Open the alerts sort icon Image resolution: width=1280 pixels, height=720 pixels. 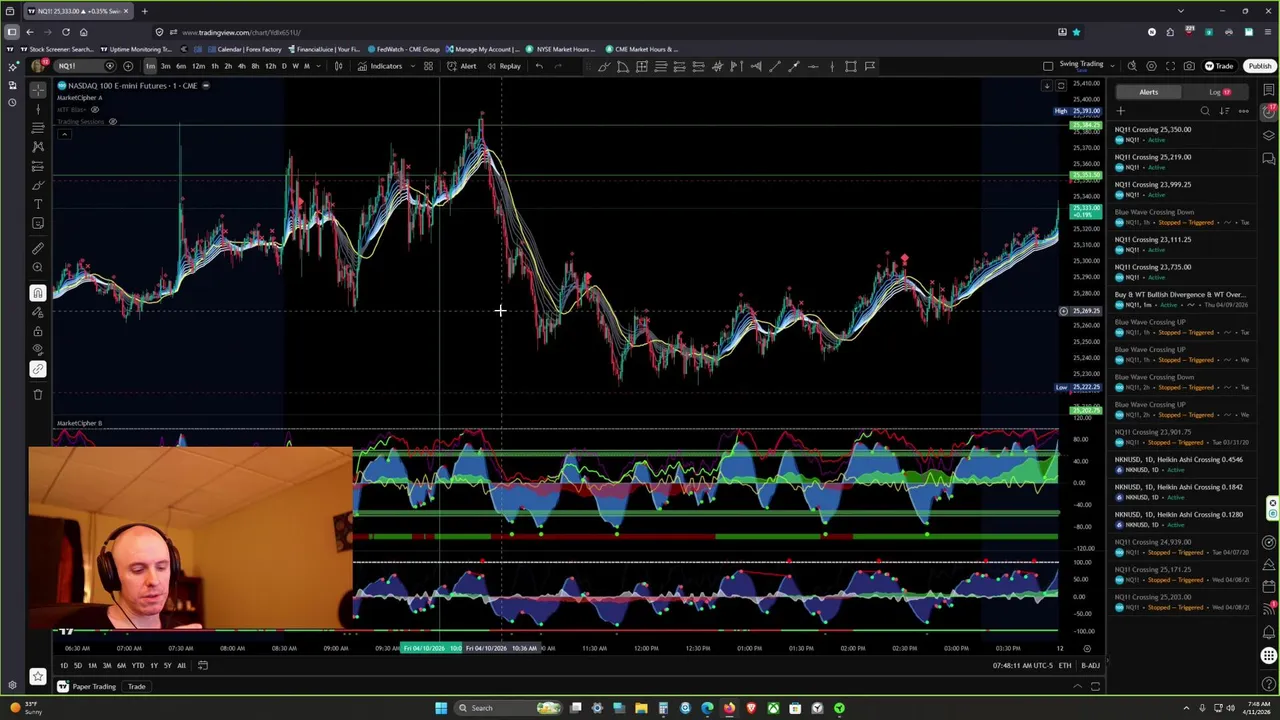click(1224, 111)
